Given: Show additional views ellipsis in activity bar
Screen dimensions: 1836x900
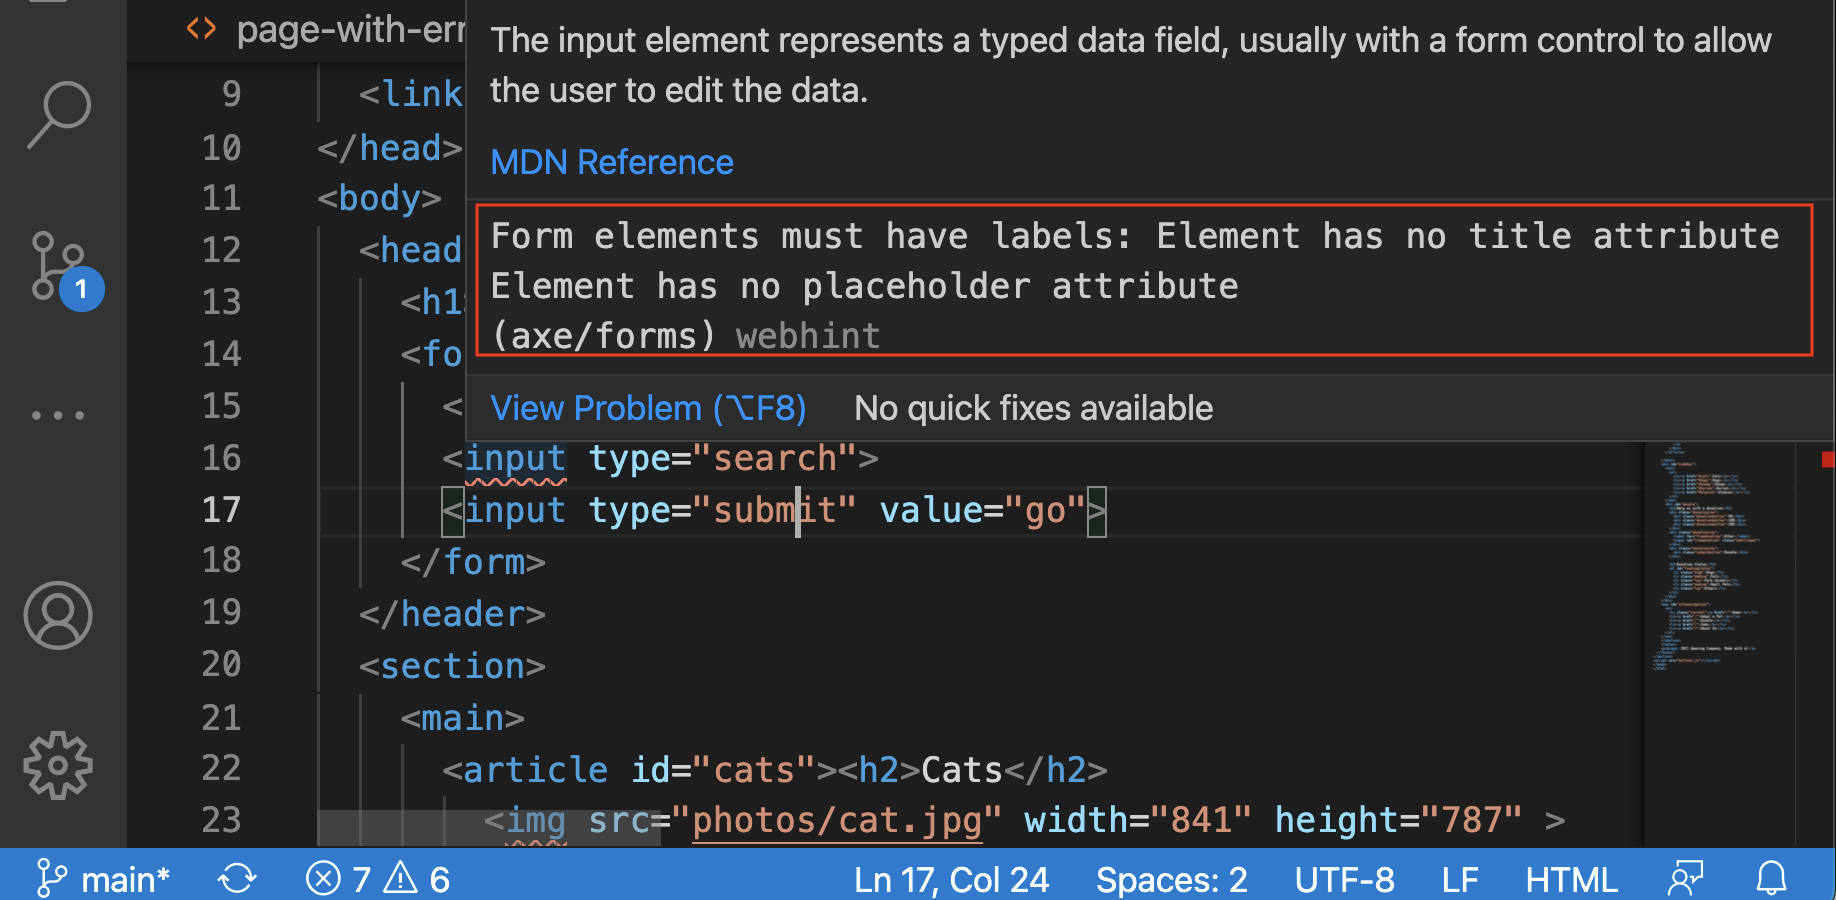Looking at the screenshot, I should coord(58,414).
